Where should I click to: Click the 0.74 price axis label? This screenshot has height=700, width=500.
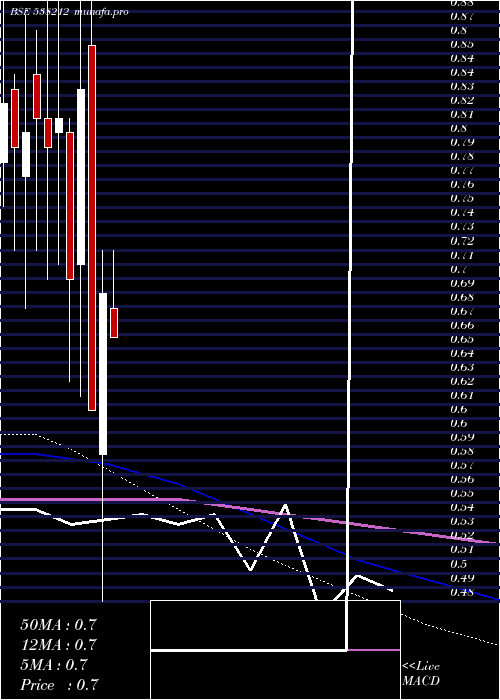click(x=462, y=212)
